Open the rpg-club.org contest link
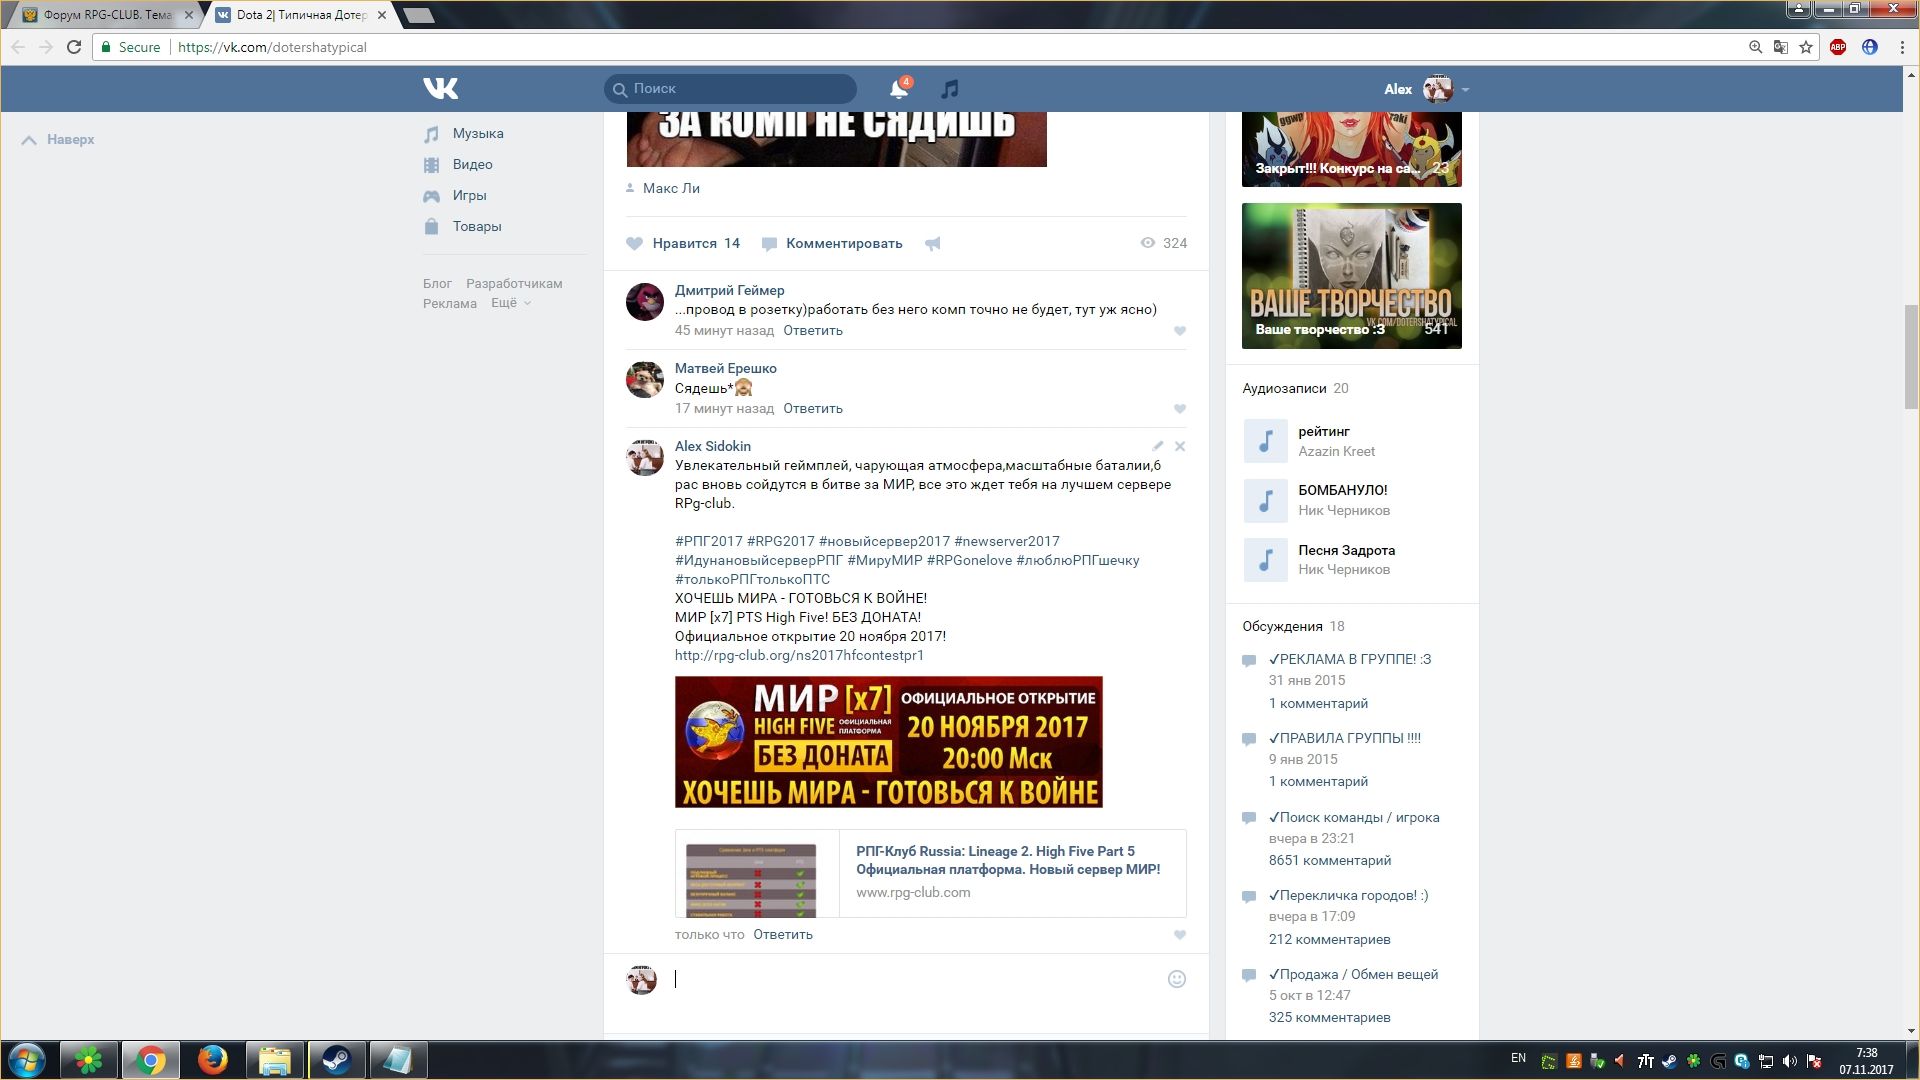 point(799,655)
